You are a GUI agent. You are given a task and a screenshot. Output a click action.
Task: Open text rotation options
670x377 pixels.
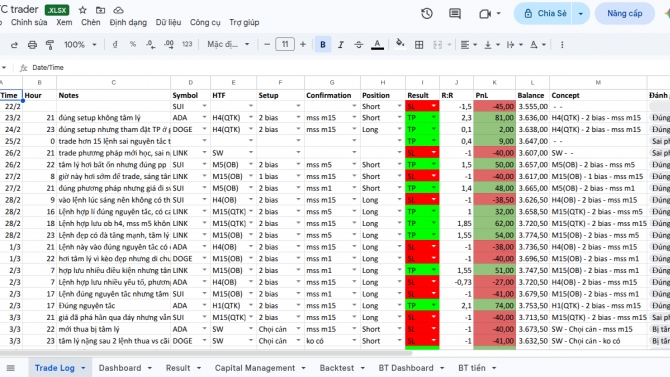tap(538, 44)
